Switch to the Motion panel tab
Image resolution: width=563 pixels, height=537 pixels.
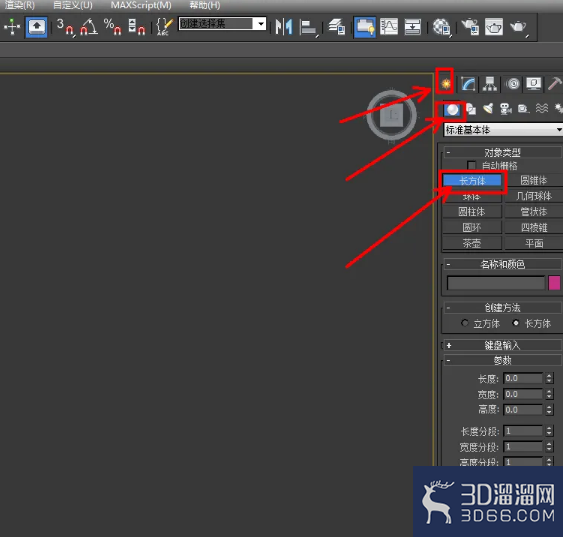click(513, 84)
